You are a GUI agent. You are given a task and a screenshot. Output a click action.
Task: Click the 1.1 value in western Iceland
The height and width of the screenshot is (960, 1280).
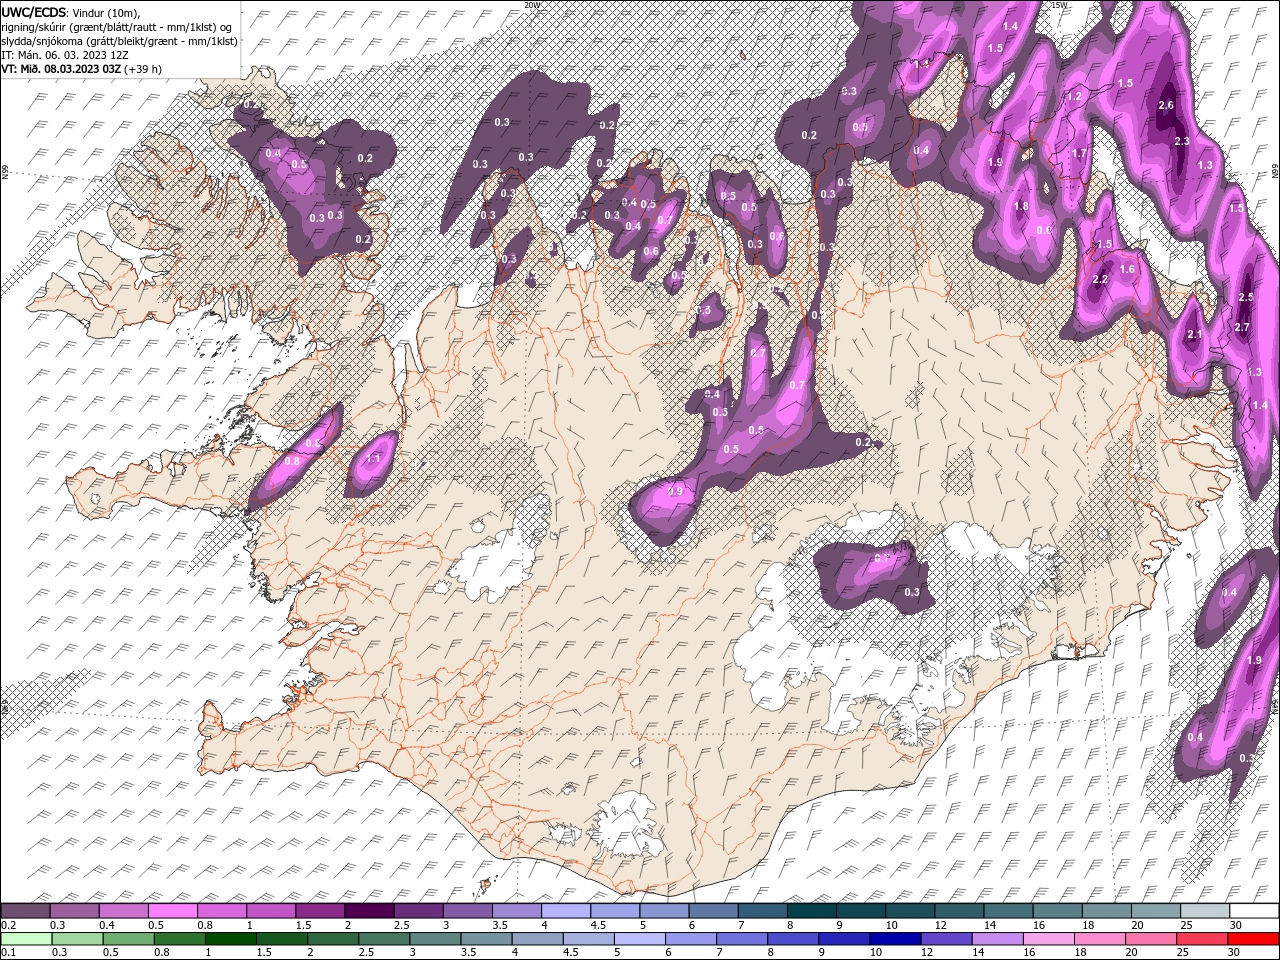click(374, 457)
